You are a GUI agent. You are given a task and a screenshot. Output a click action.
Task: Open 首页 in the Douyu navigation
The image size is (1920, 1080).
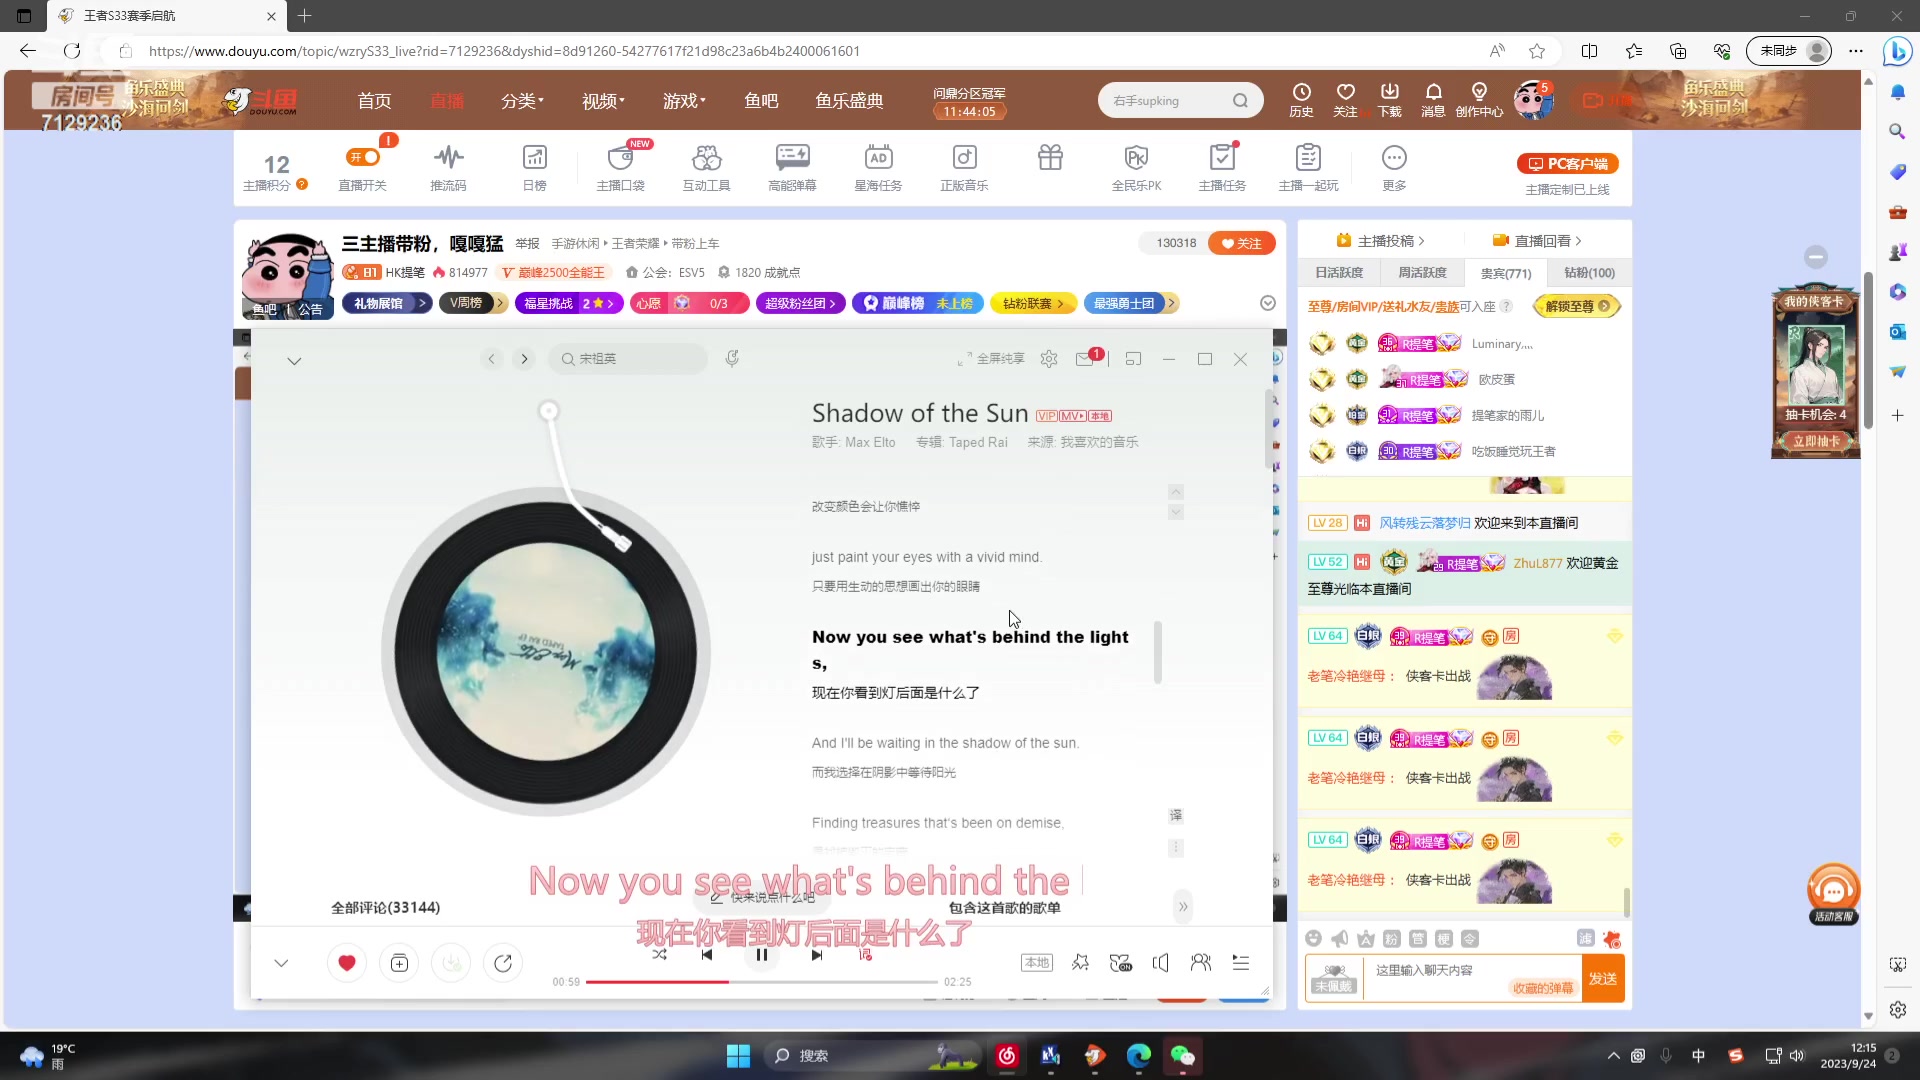tap(374, 101)
